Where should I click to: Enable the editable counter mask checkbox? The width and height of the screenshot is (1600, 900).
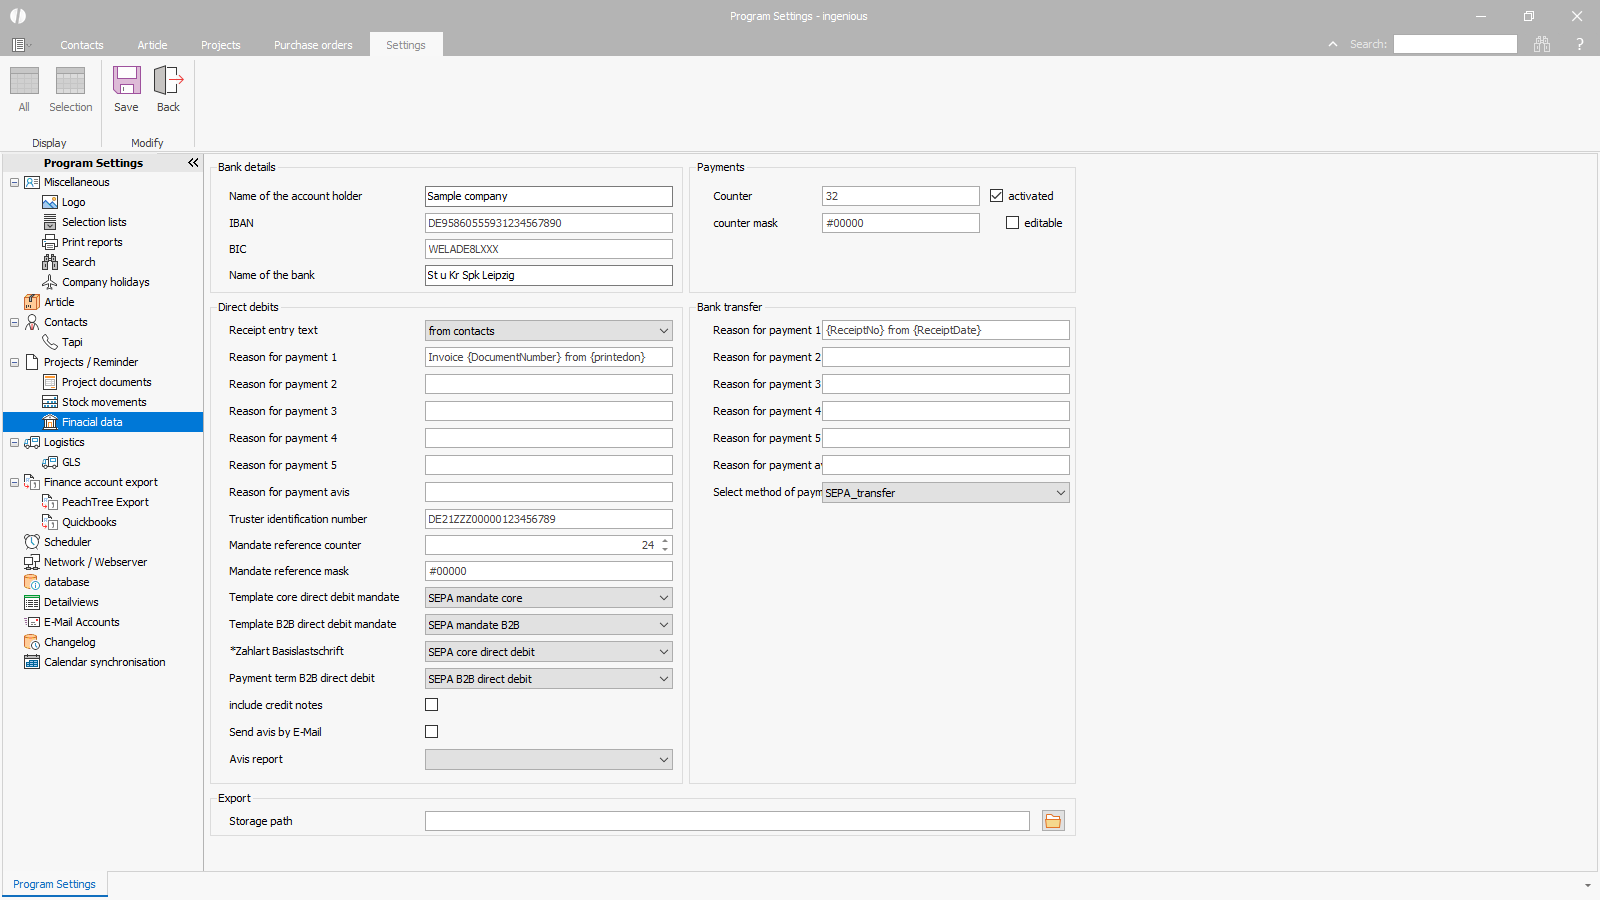pyautogui.click(x=1012, y=223)
